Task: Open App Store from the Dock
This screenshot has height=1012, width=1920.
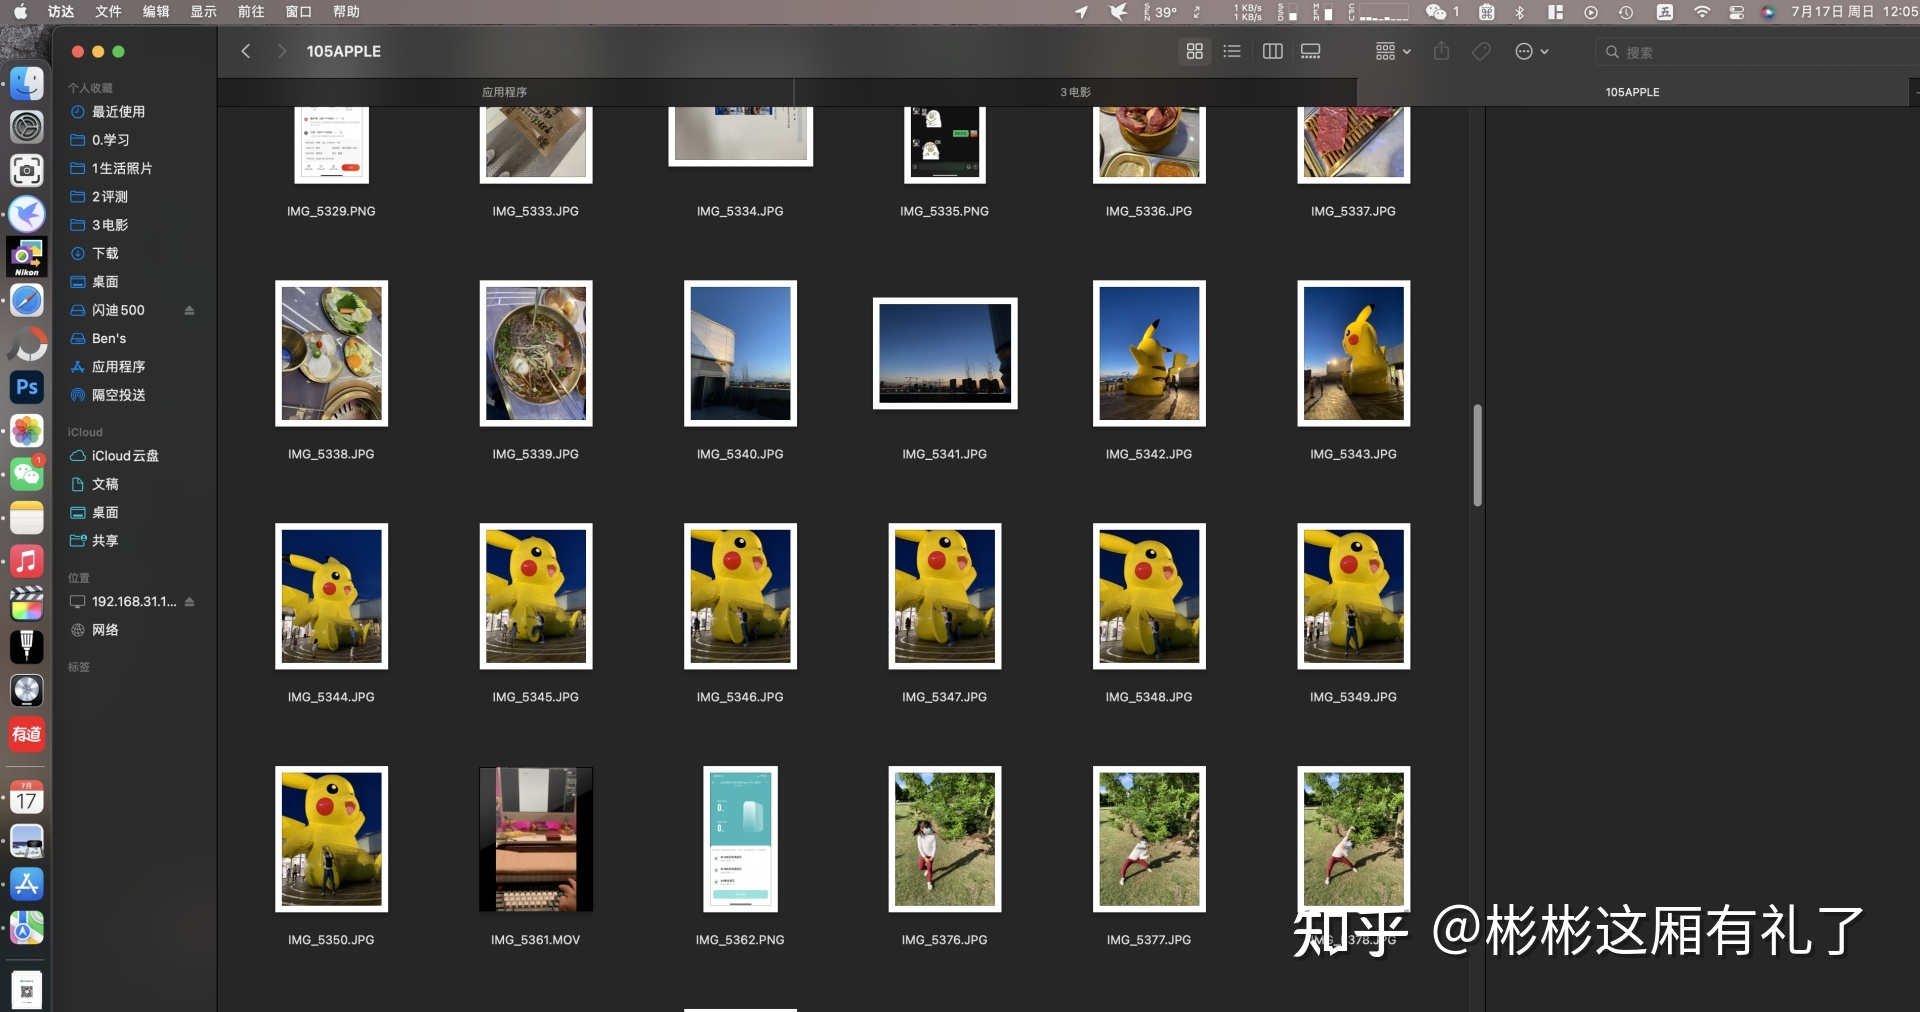Action: [x=27, y=884]
